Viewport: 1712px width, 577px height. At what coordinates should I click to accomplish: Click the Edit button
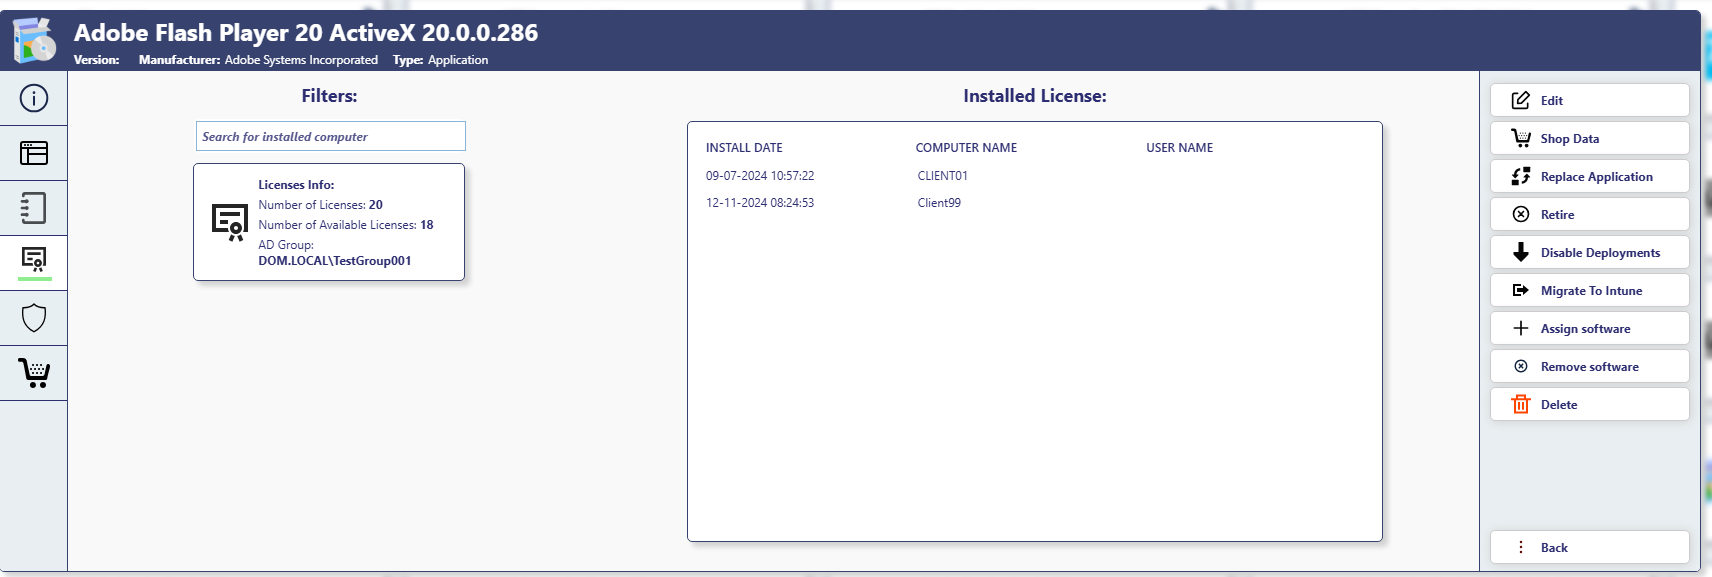(x=1589, y=100)
